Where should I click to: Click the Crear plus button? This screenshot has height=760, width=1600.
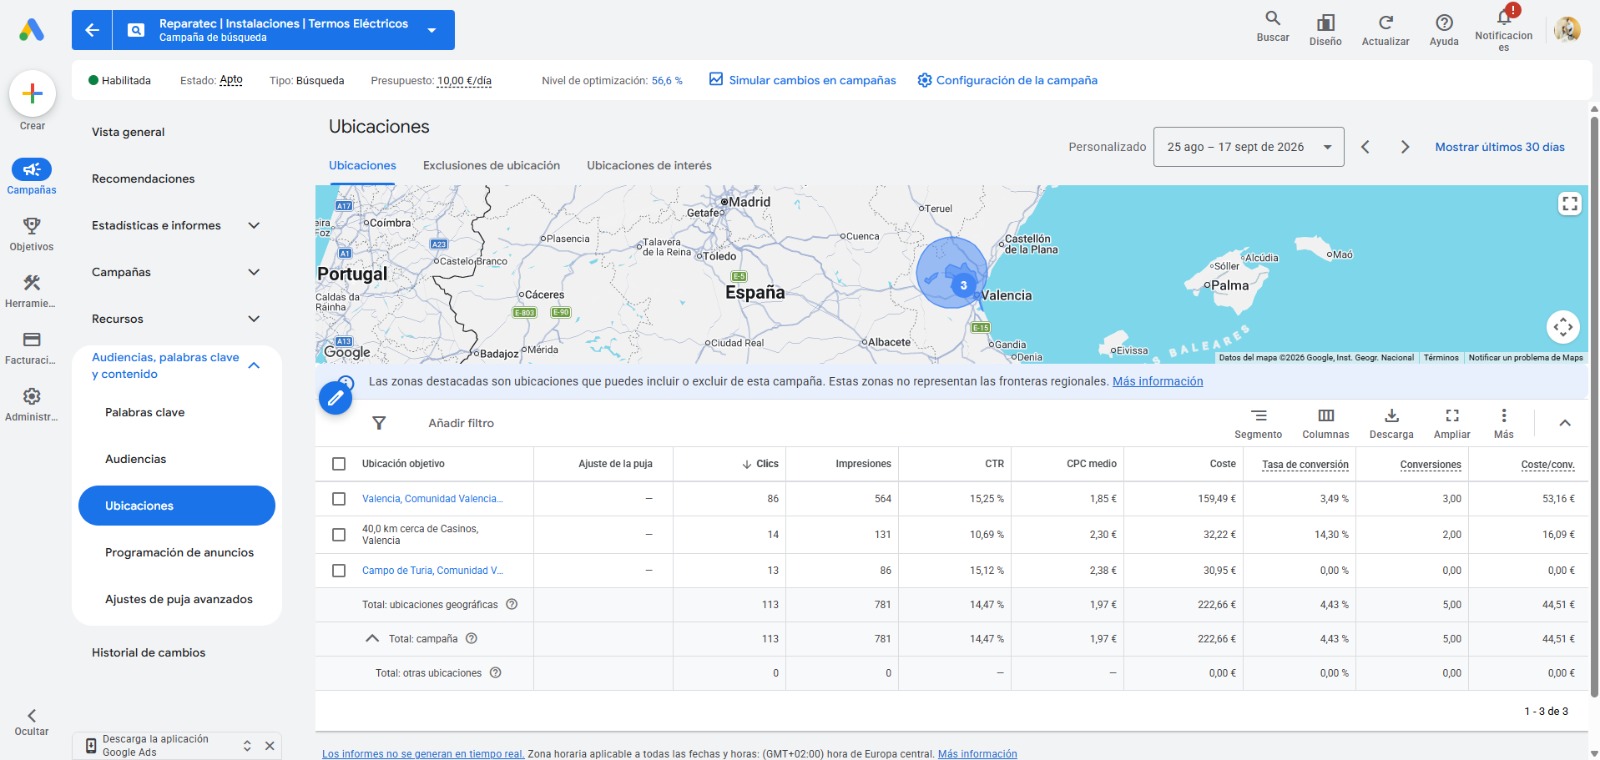click(x=32, y=94)
